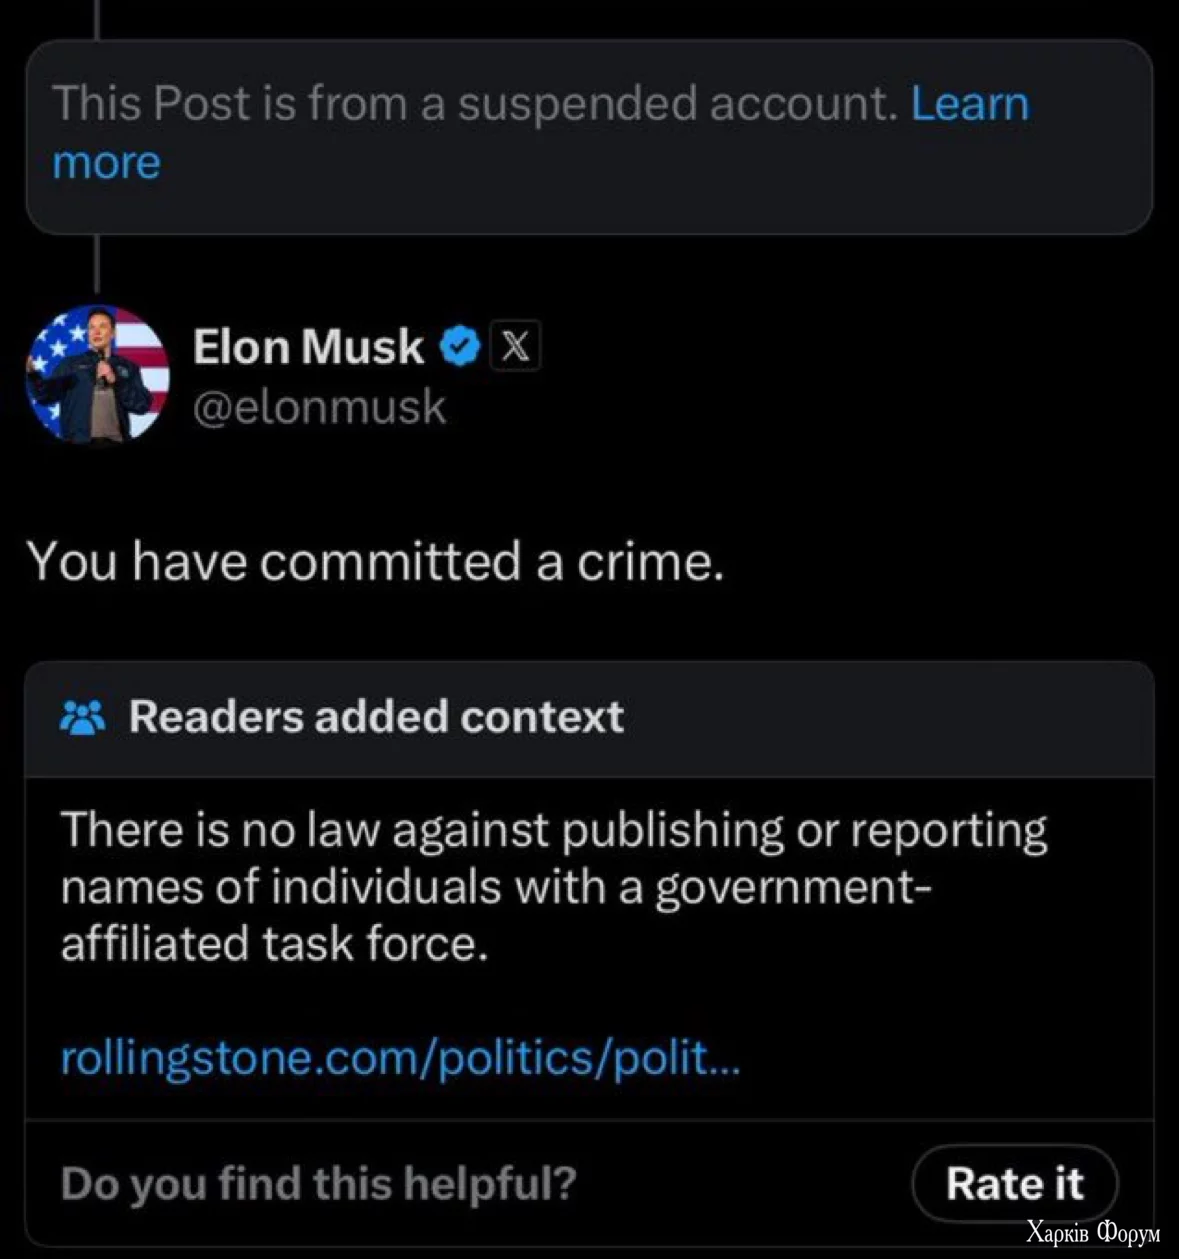Click the 'Do you find this helpful?' prompt
This screenshot has width=1179, height=1259.
[x=318, y=1183]
